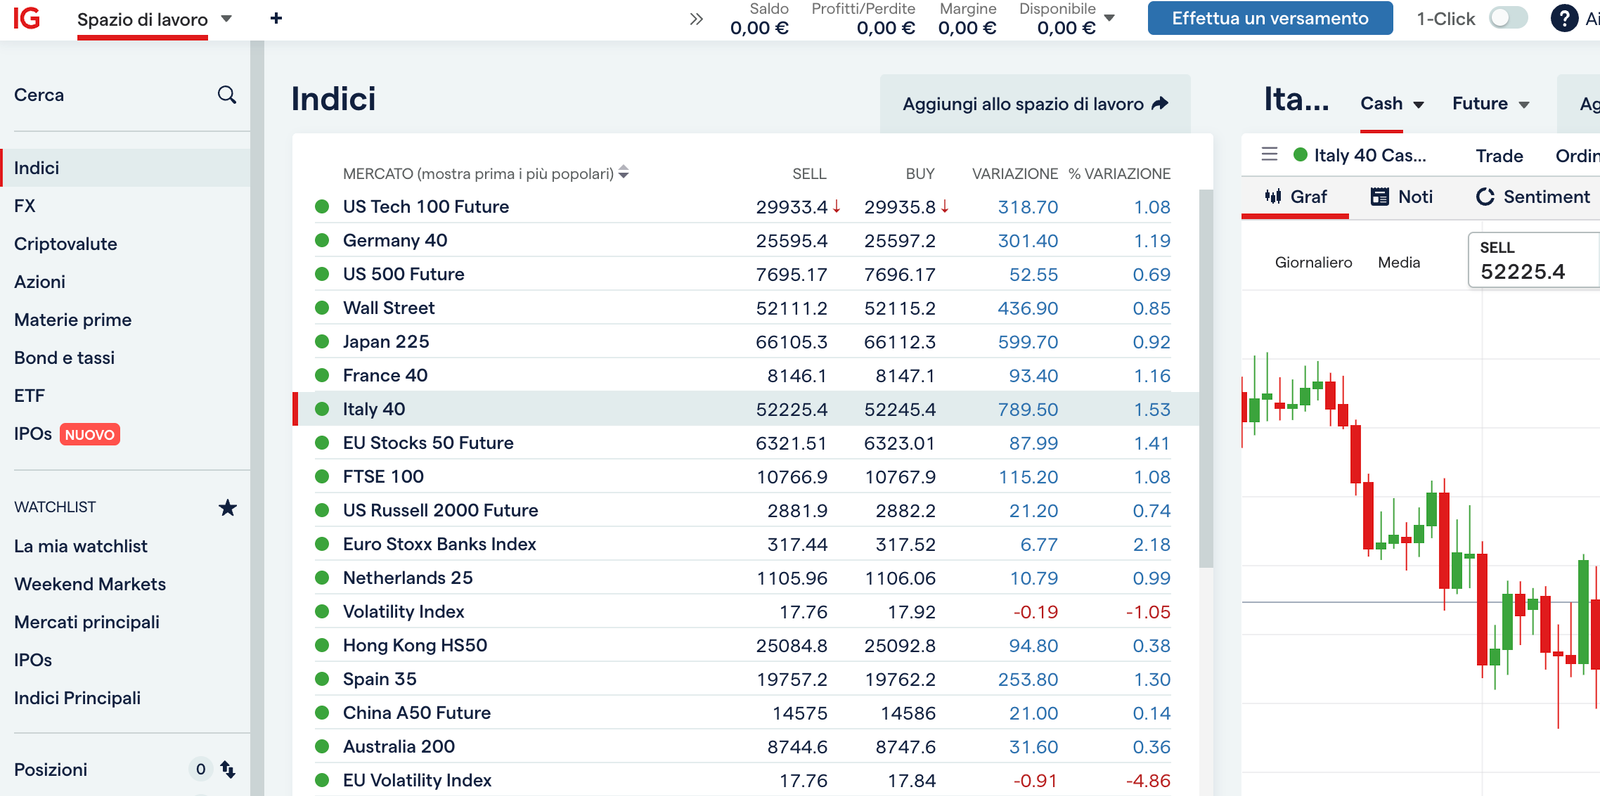Click the search magnifier icon
1600x796 pixels.
[x=227, y=94]
